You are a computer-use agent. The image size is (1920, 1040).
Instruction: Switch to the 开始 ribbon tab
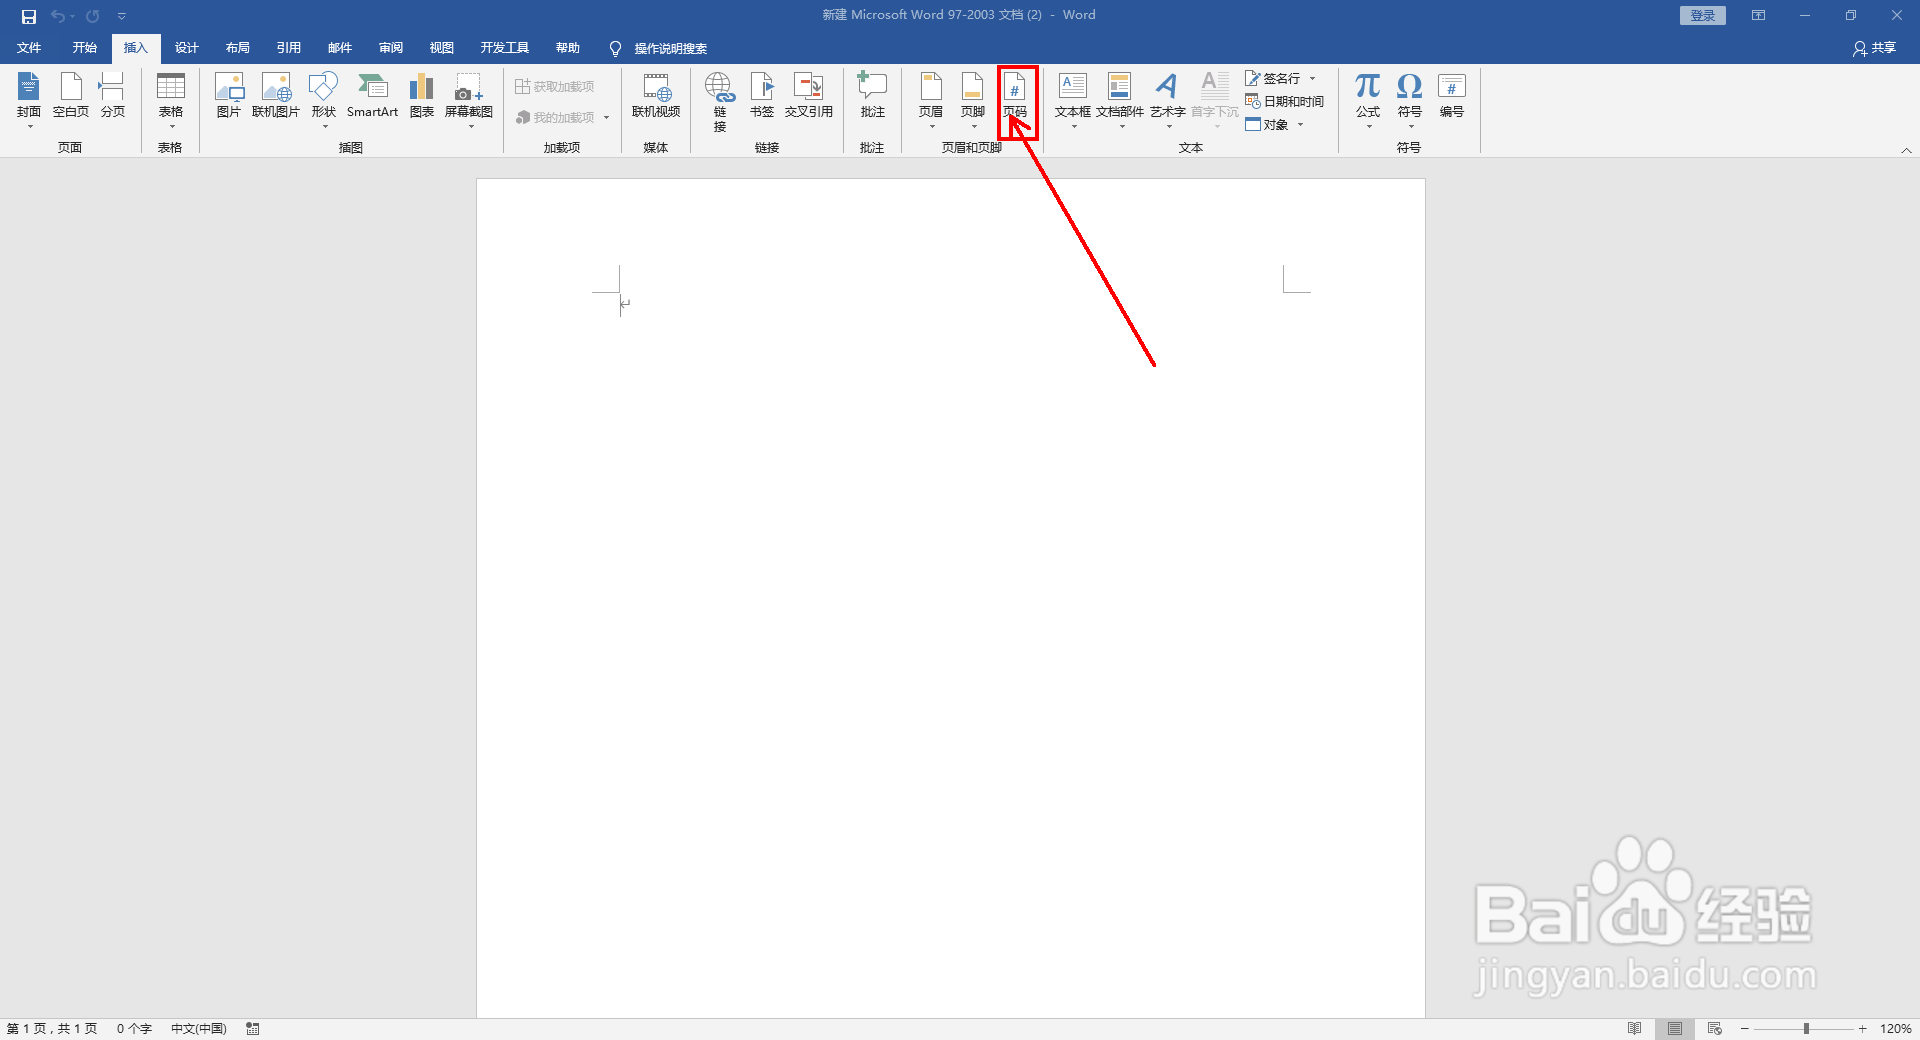[84, 47]
